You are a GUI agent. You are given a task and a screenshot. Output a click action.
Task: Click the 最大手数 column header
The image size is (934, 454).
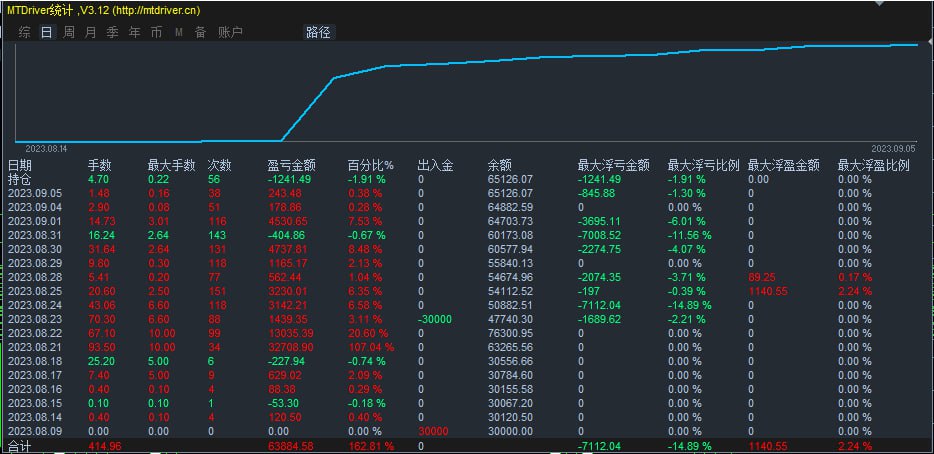coord(172,166)
